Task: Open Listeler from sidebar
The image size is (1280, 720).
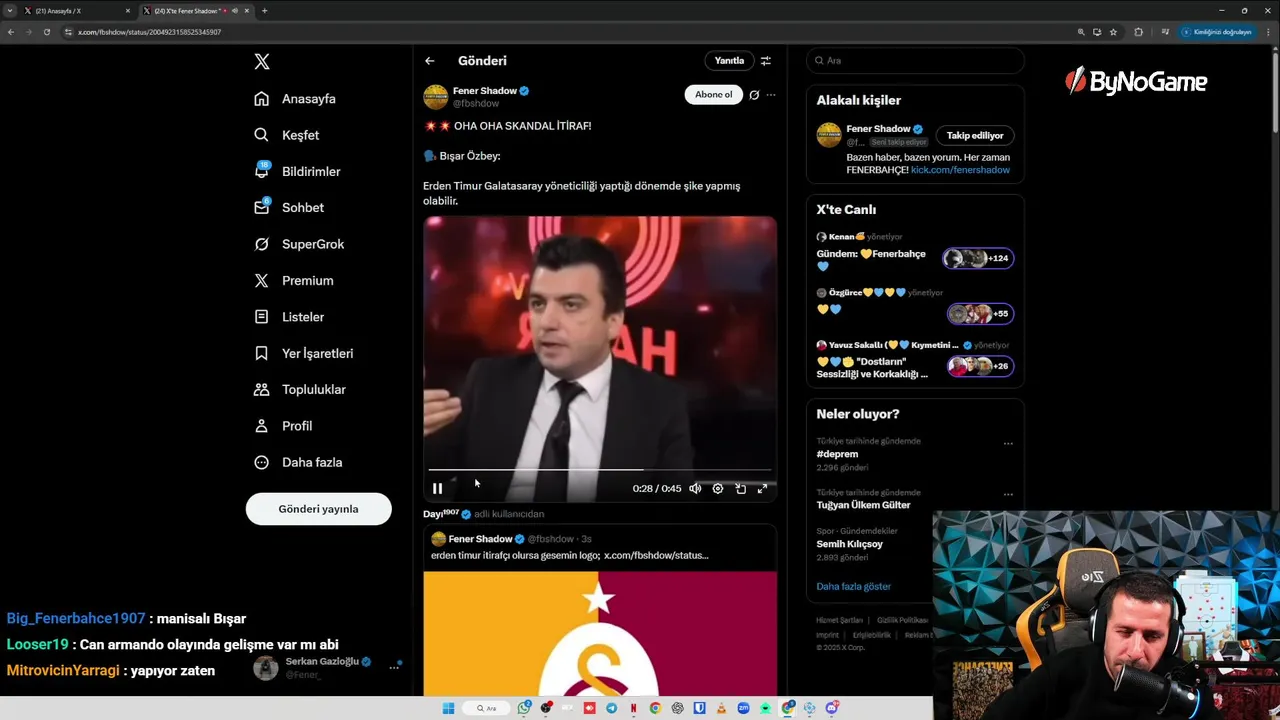Action: [289, 317]
